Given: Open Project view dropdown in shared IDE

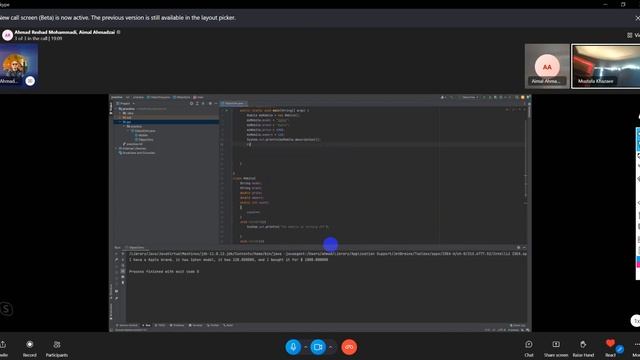Looking at the screenshot, I should (x=126, y=104).
